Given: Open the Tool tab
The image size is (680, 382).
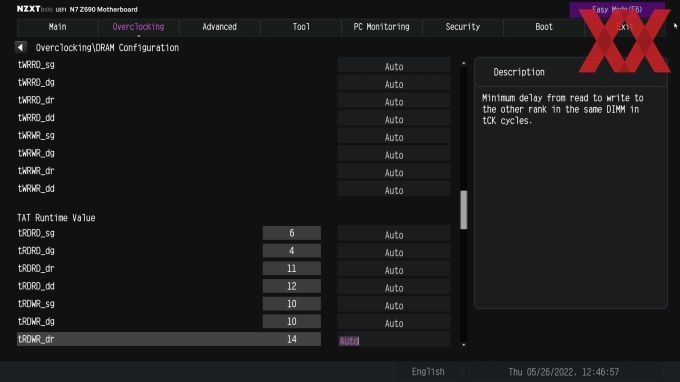Looking at the screenshot, I should click(301, 27).
